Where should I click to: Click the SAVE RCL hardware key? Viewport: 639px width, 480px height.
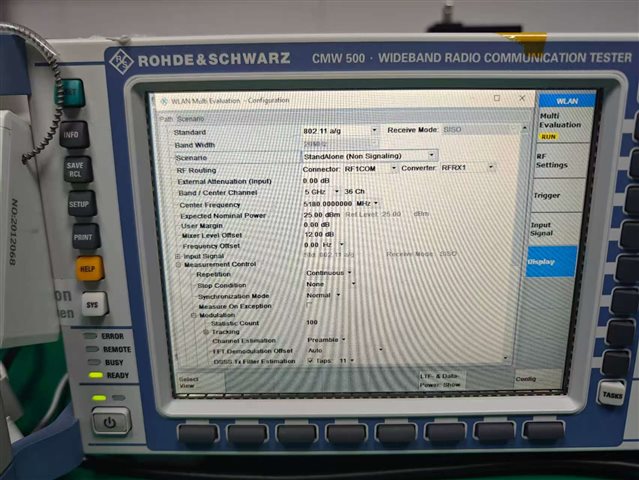[x=77, y=169]
